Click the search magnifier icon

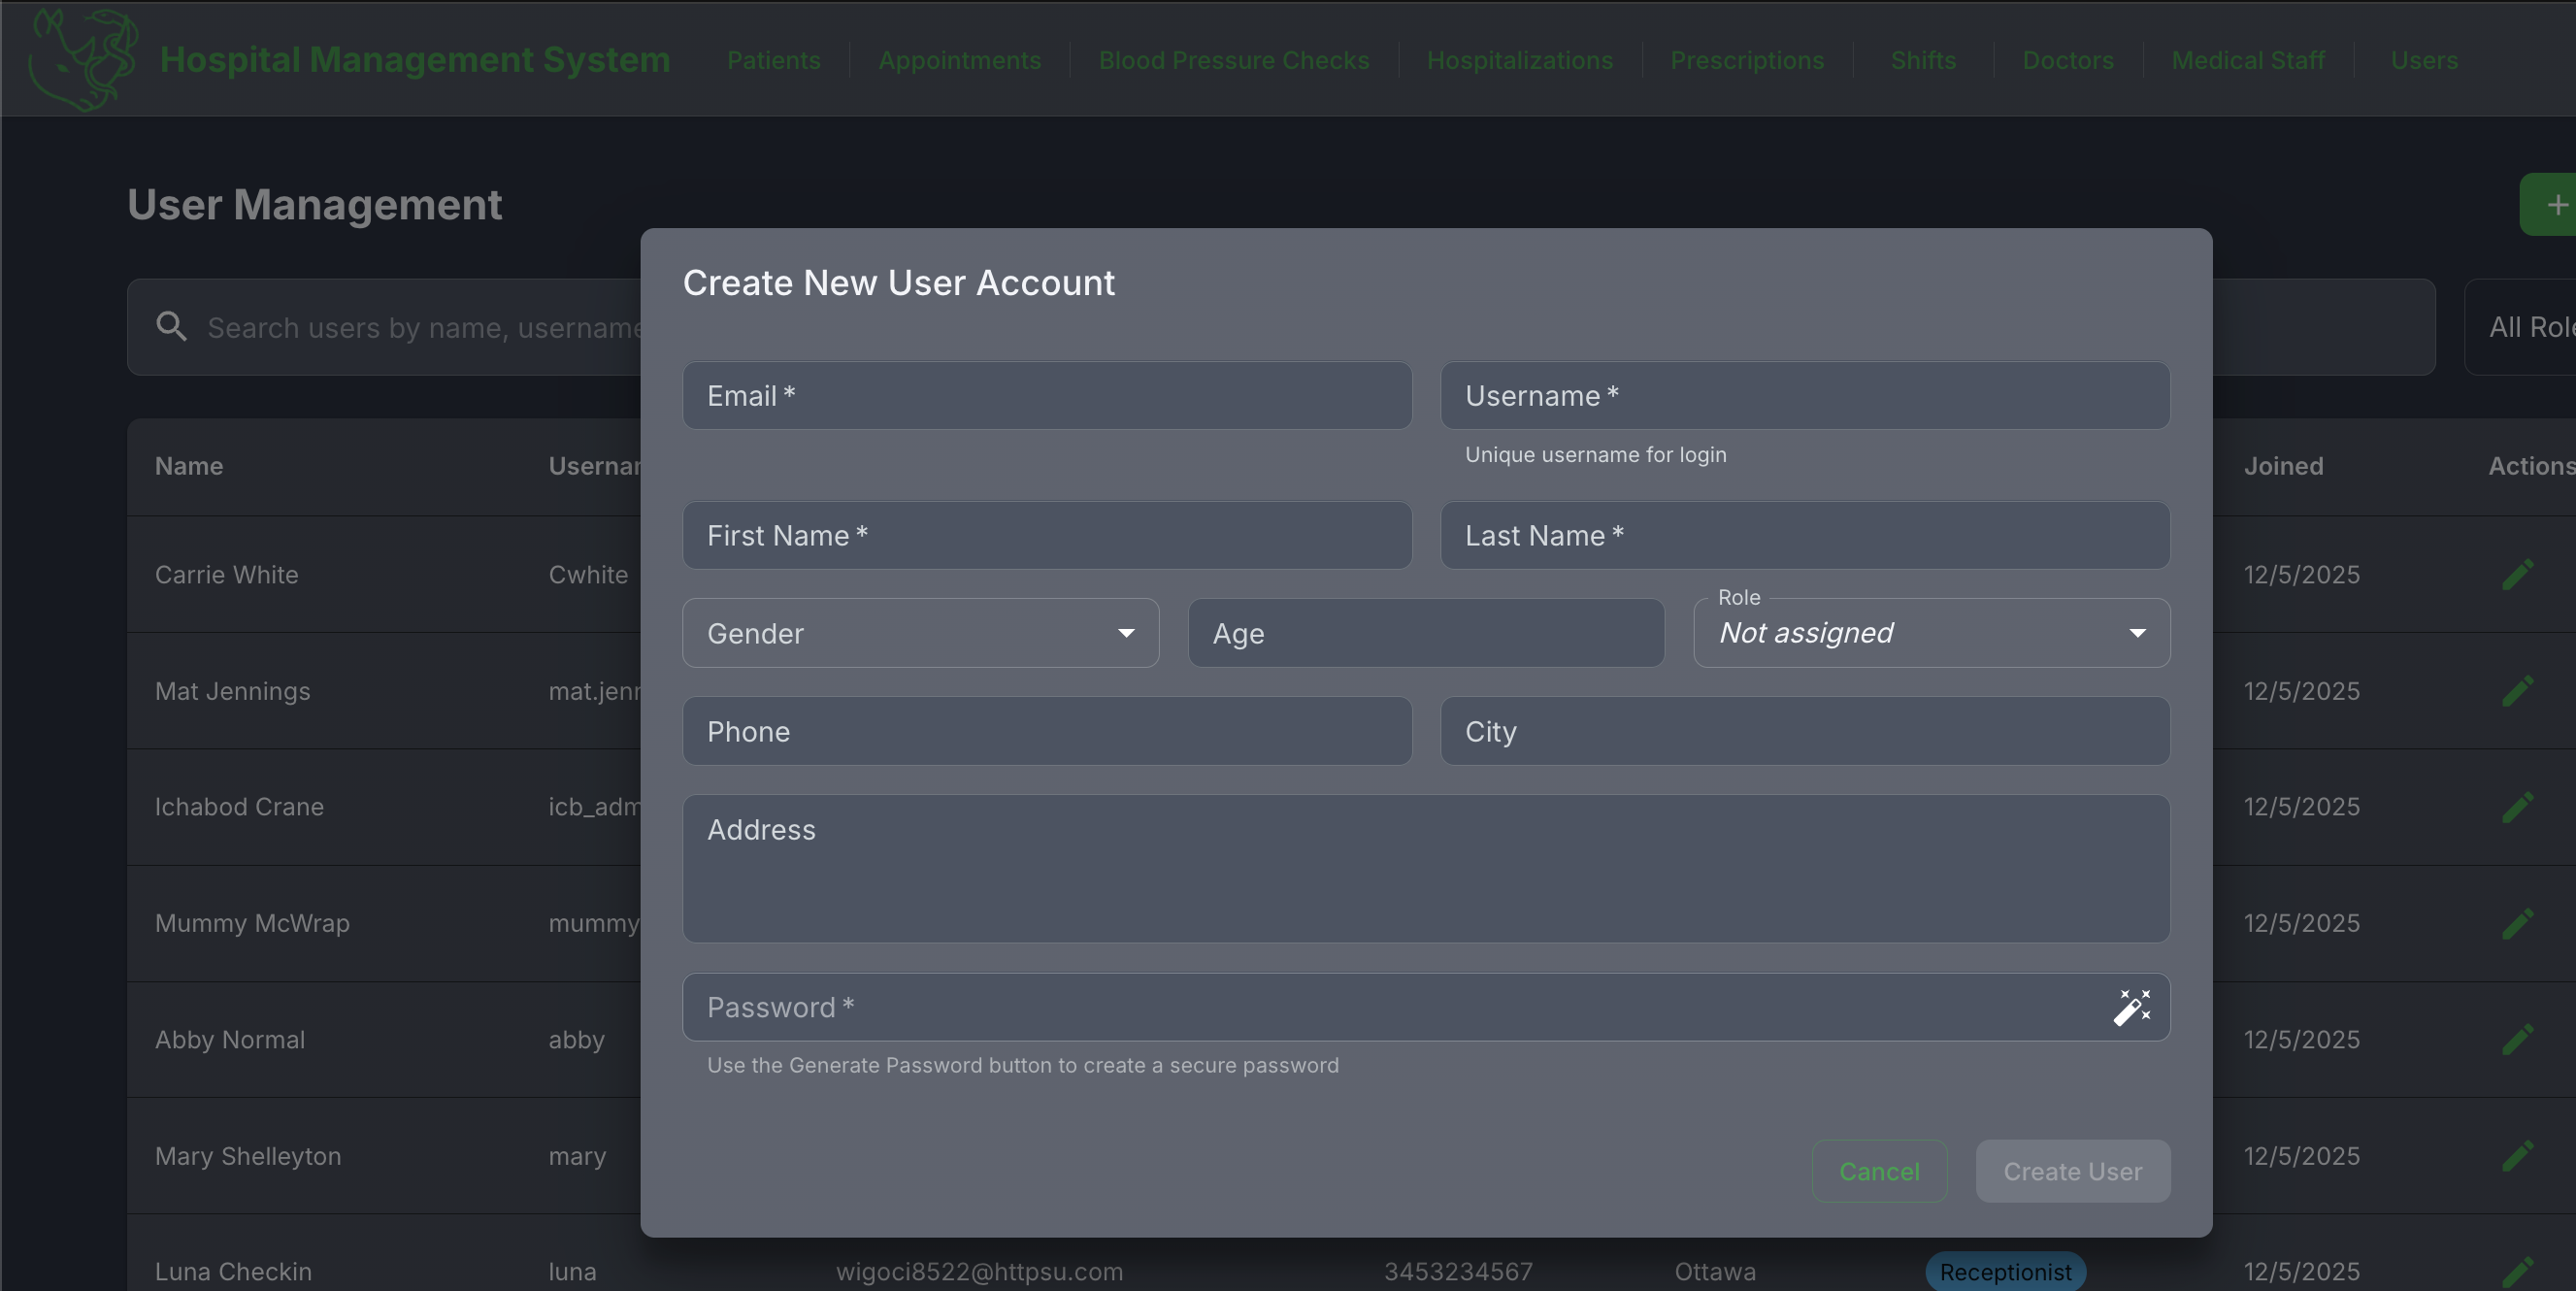(x=172, y=326)
